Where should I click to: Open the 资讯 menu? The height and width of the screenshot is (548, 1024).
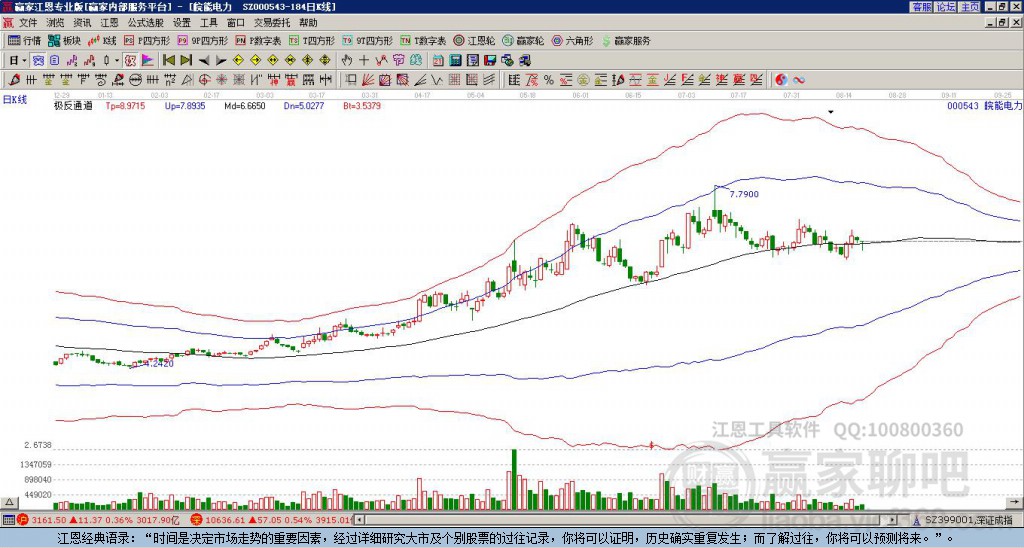click(x=82, y=23)
